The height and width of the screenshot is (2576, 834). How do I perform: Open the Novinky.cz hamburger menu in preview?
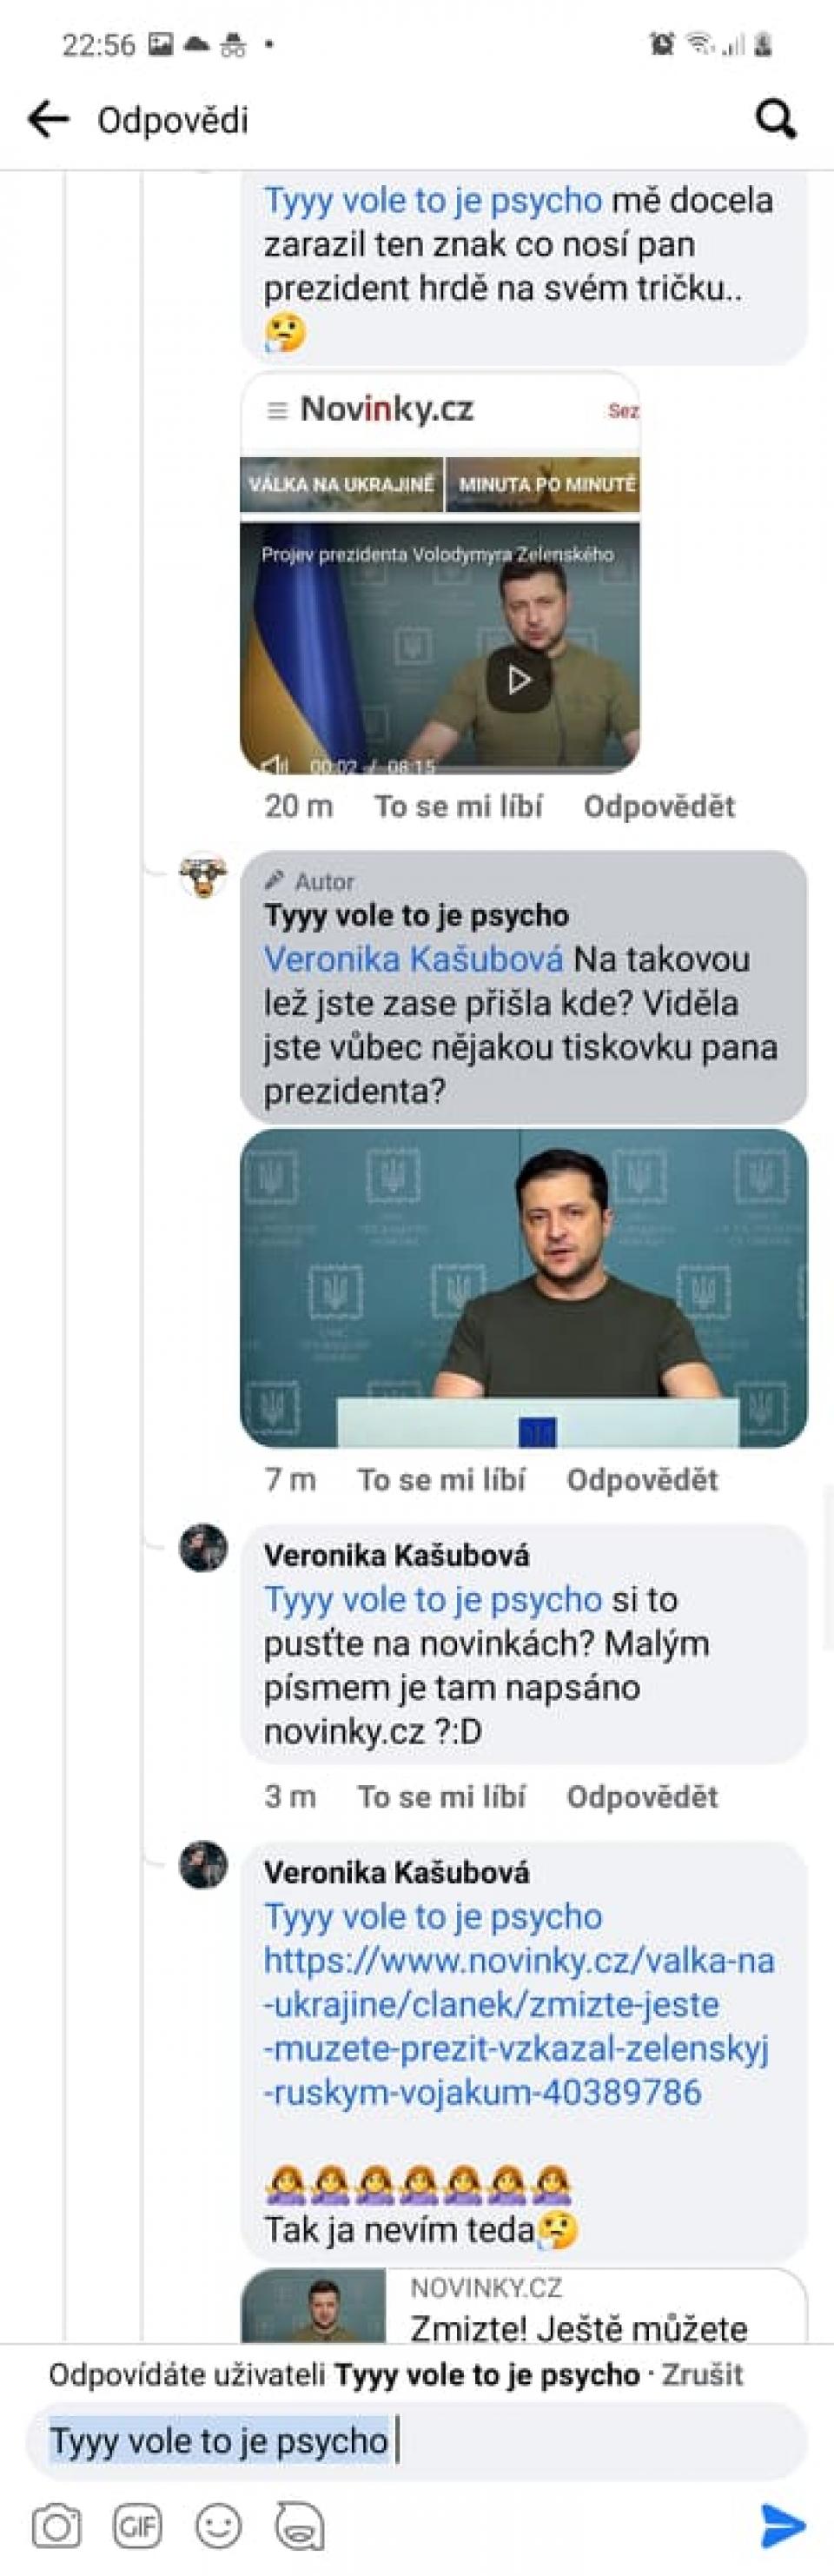[x=276, y=411]
